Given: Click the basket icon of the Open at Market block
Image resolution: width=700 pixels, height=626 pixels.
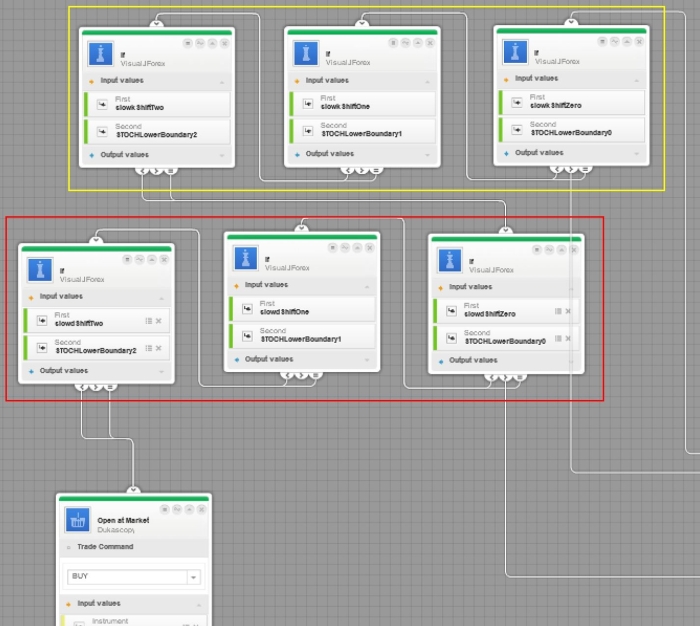Looking at the screenshot, I should pyautogui.click(x=78, y=519).
